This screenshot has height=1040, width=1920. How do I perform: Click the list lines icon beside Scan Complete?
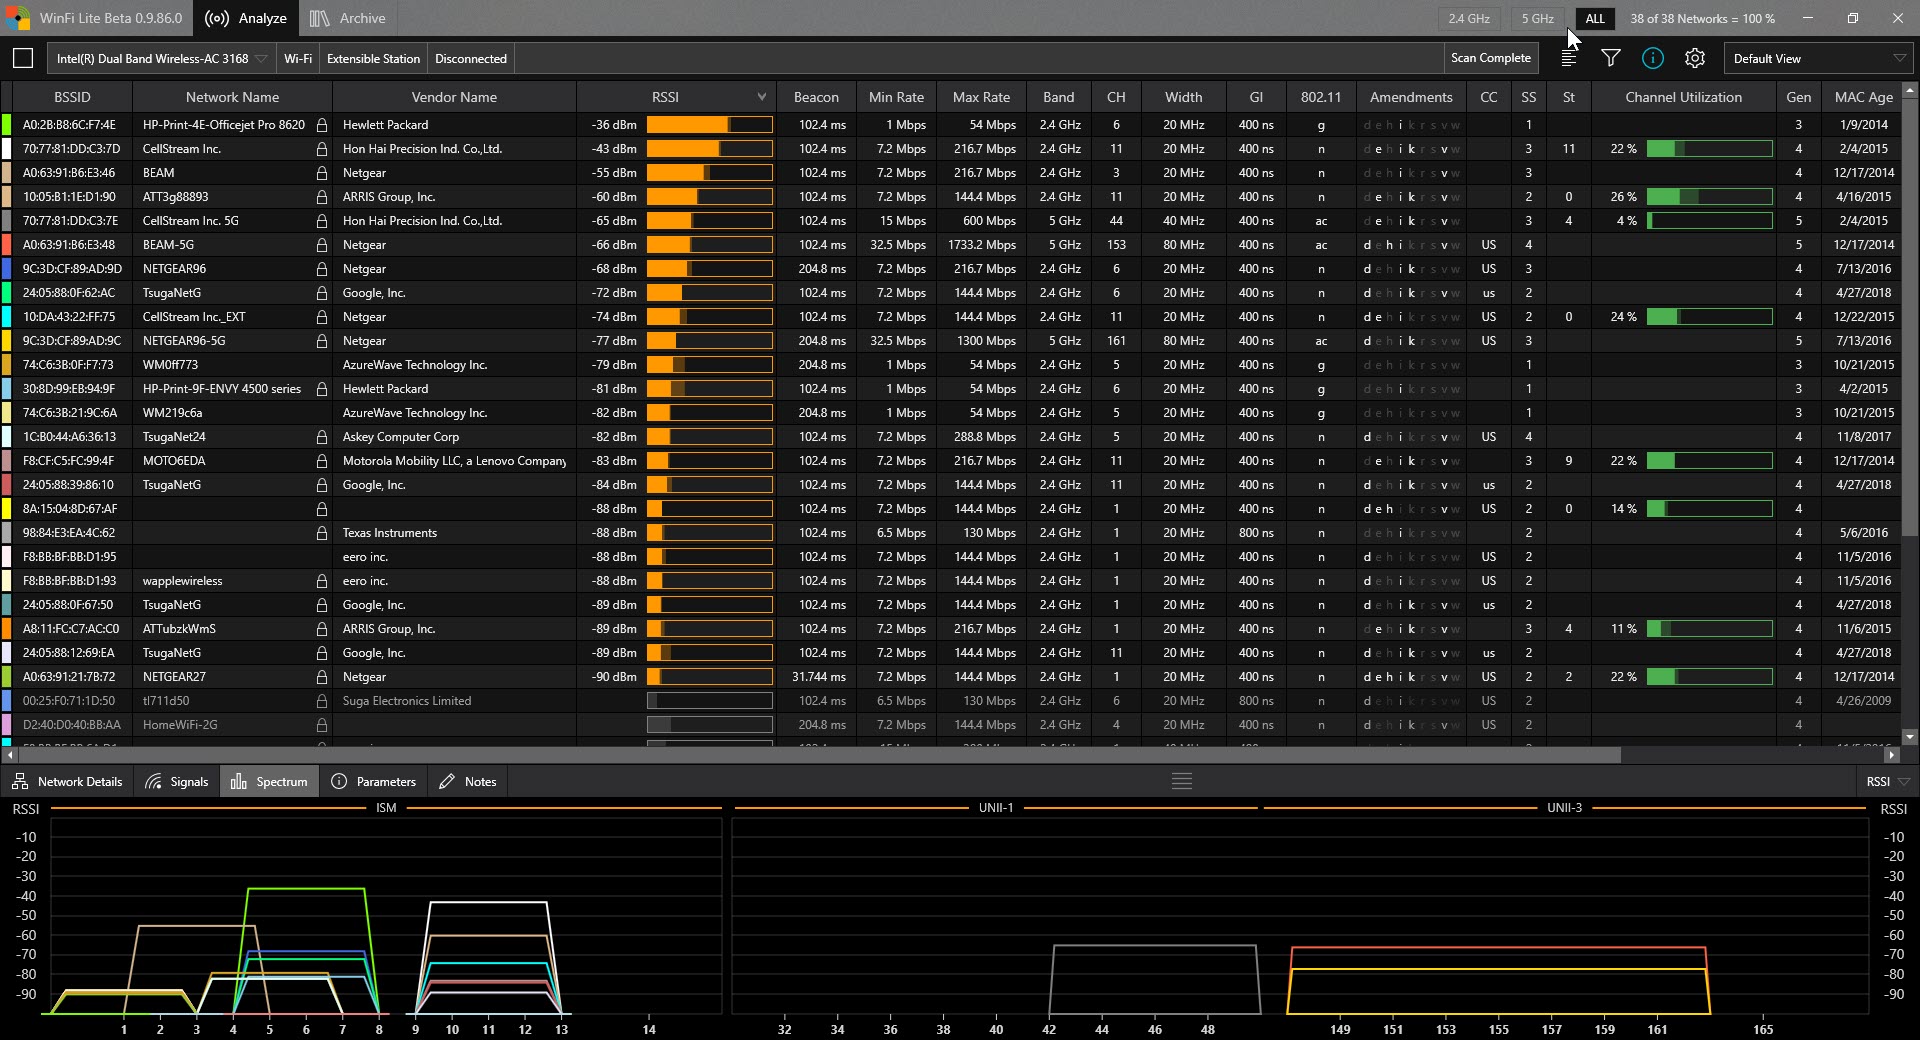pyautogui.click(x=1568, y=59)
